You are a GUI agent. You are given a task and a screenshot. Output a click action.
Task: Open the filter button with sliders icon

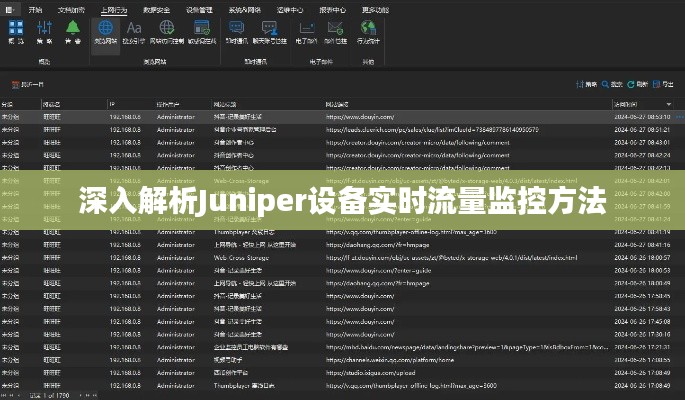click(x=586, y=84)
